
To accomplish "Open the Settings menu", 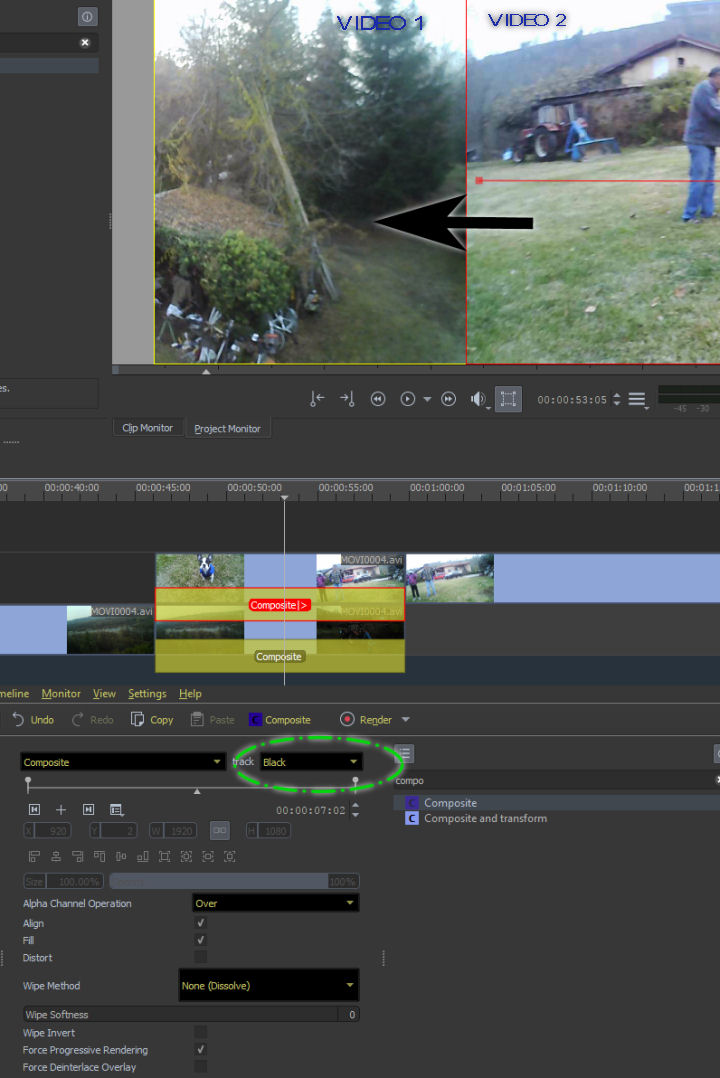I will [x=147, y=694].
